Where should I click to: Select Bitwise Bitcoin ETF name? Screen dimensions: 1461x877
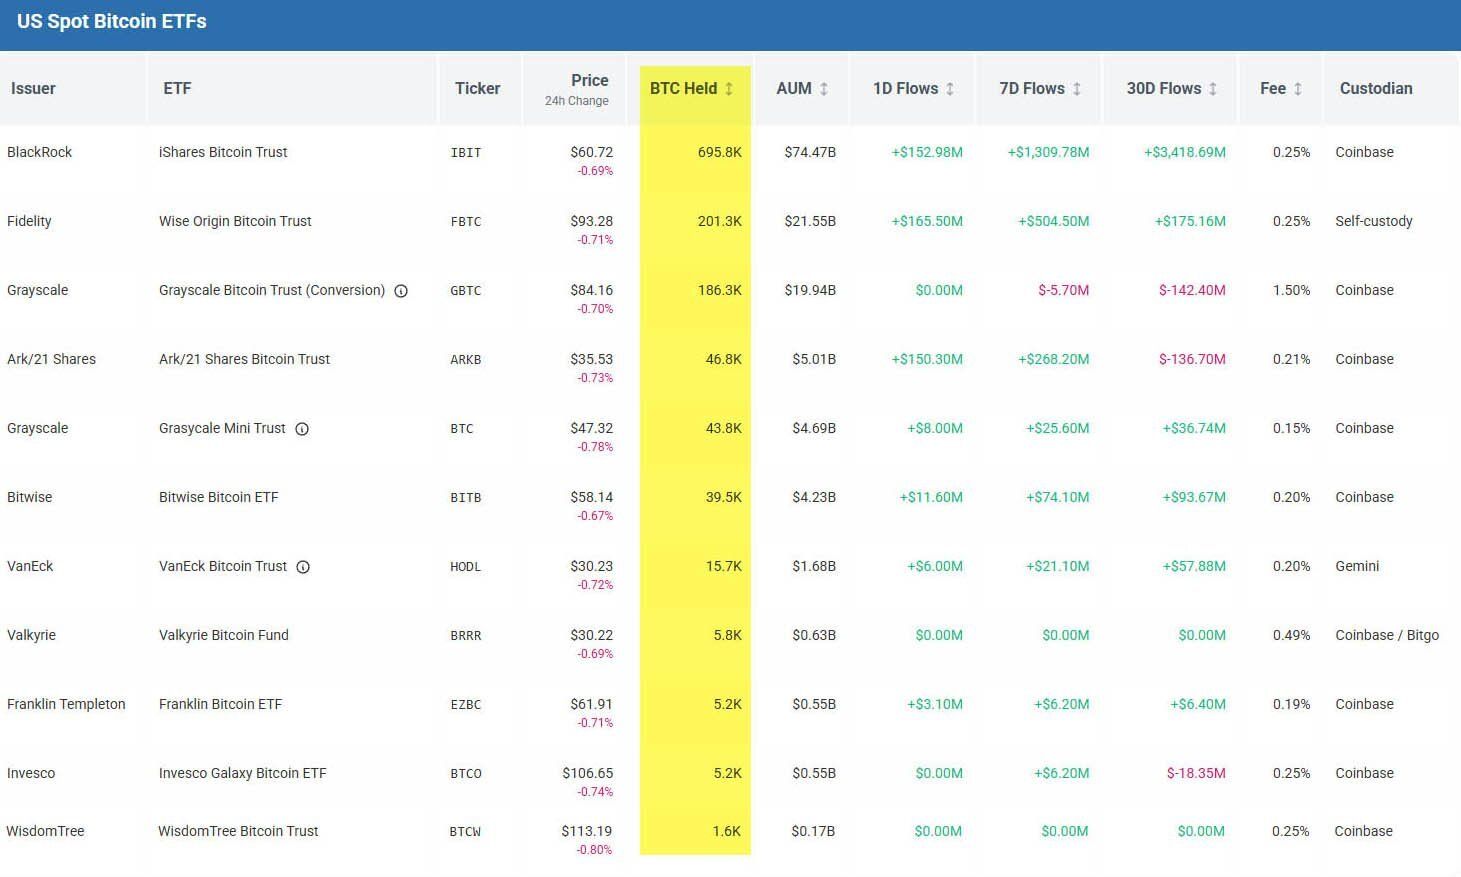218,497
